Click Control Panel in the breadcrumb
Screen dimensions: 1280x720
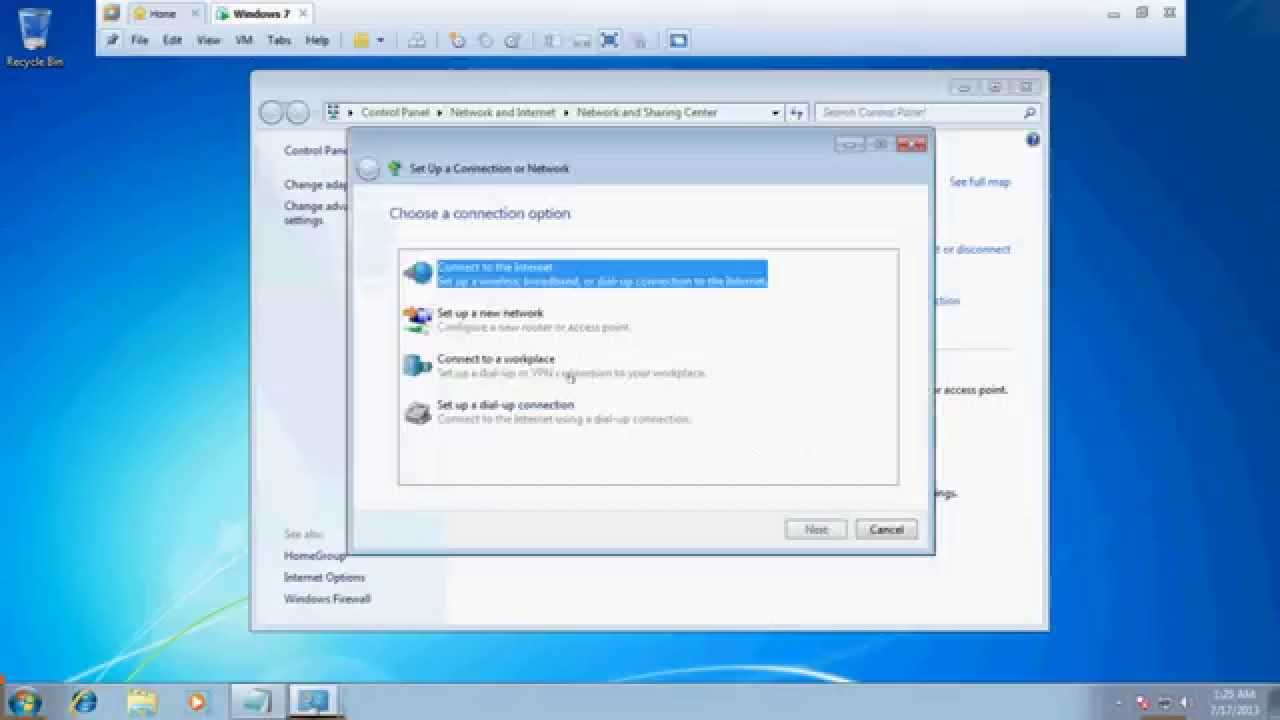(x=395, y=113)
